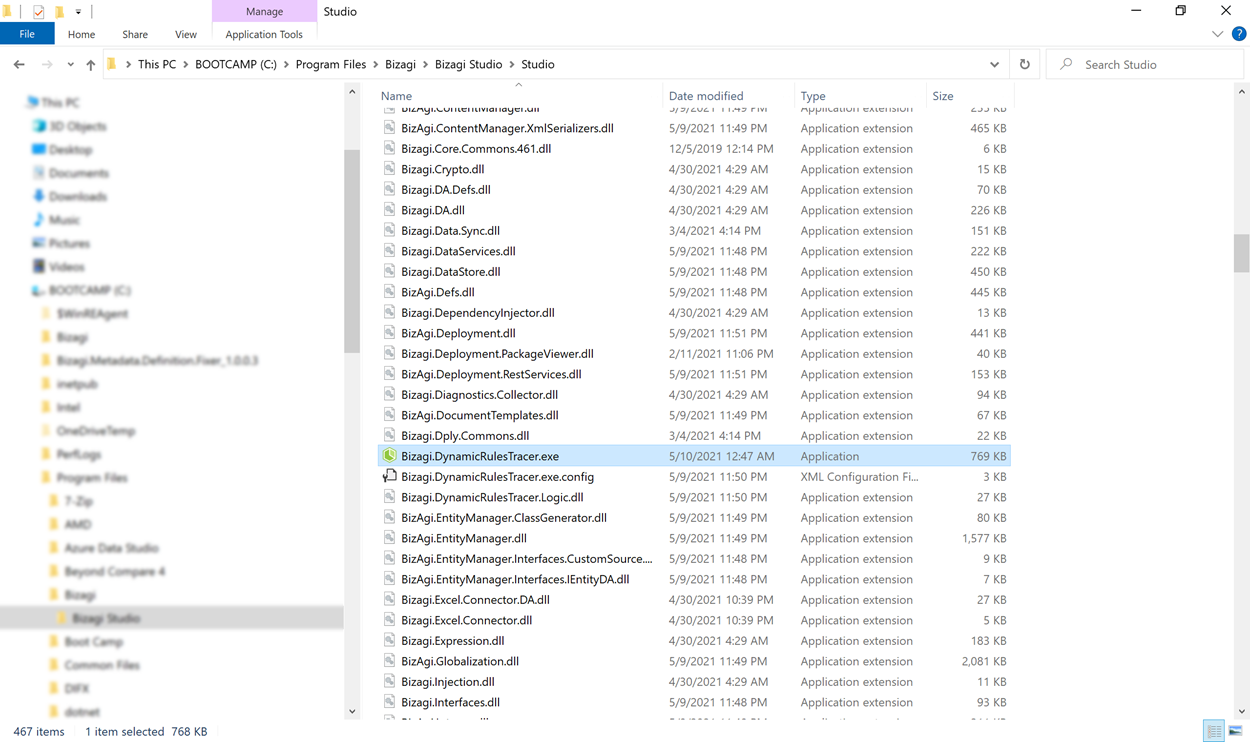Select Bizagi.Interfaces.dll file icon
Screen dimensions: 1250x742
click(390, 702)
